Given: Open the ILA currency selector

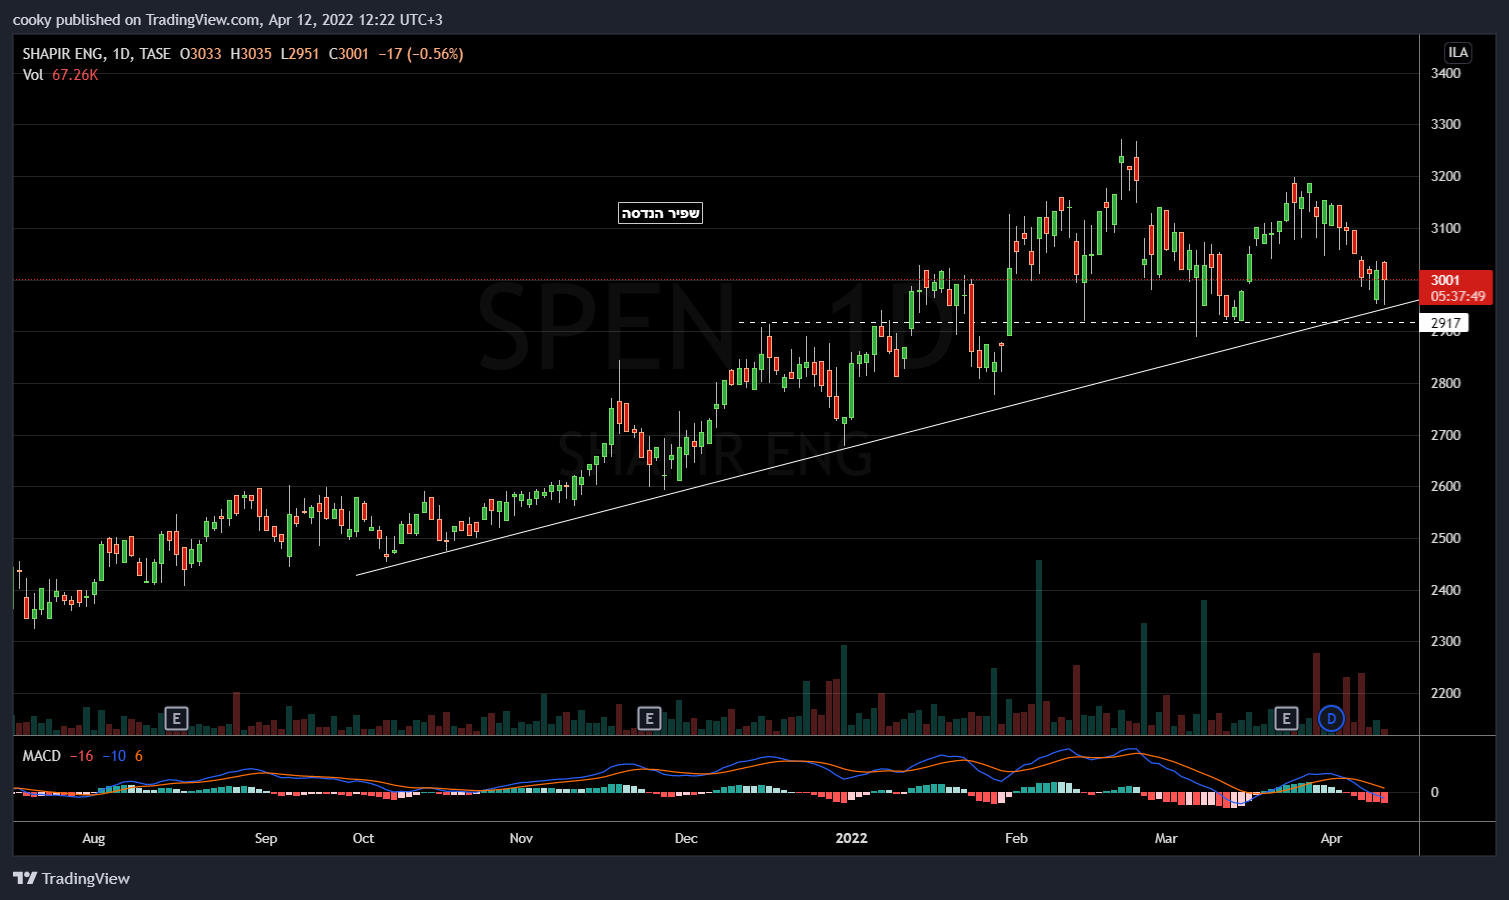Looking at the screenshot, I should 1458,52.
